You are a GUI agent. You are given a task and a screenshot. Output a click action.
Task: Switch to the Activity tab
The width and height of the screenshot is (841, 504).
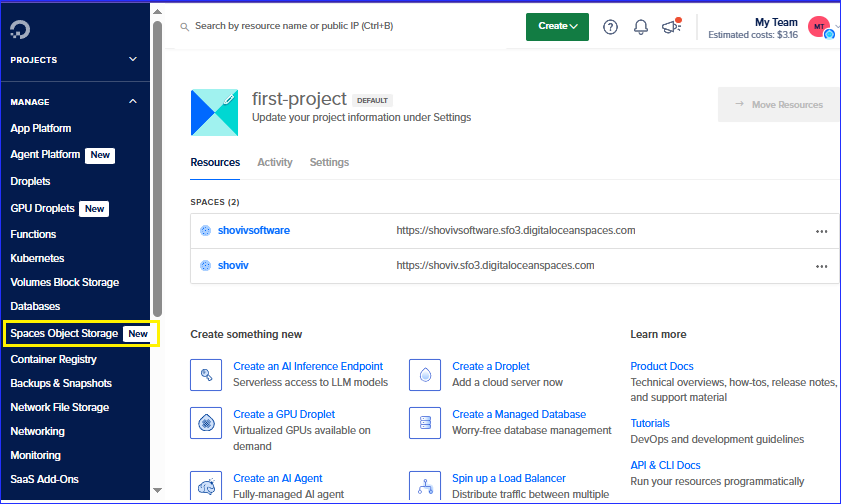[x=275, y=162]
